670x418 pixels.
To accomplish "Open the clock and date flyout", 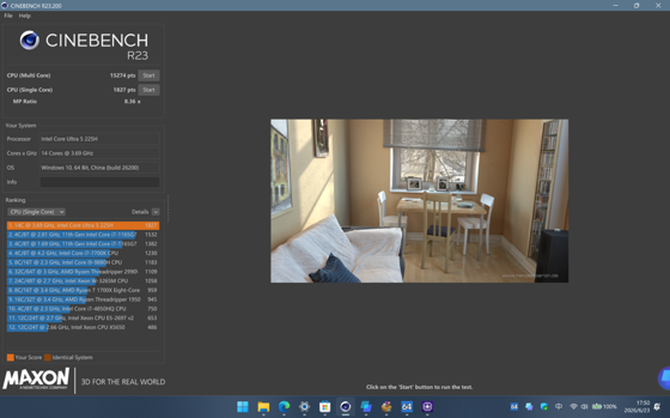I will (x=637, y=406).
